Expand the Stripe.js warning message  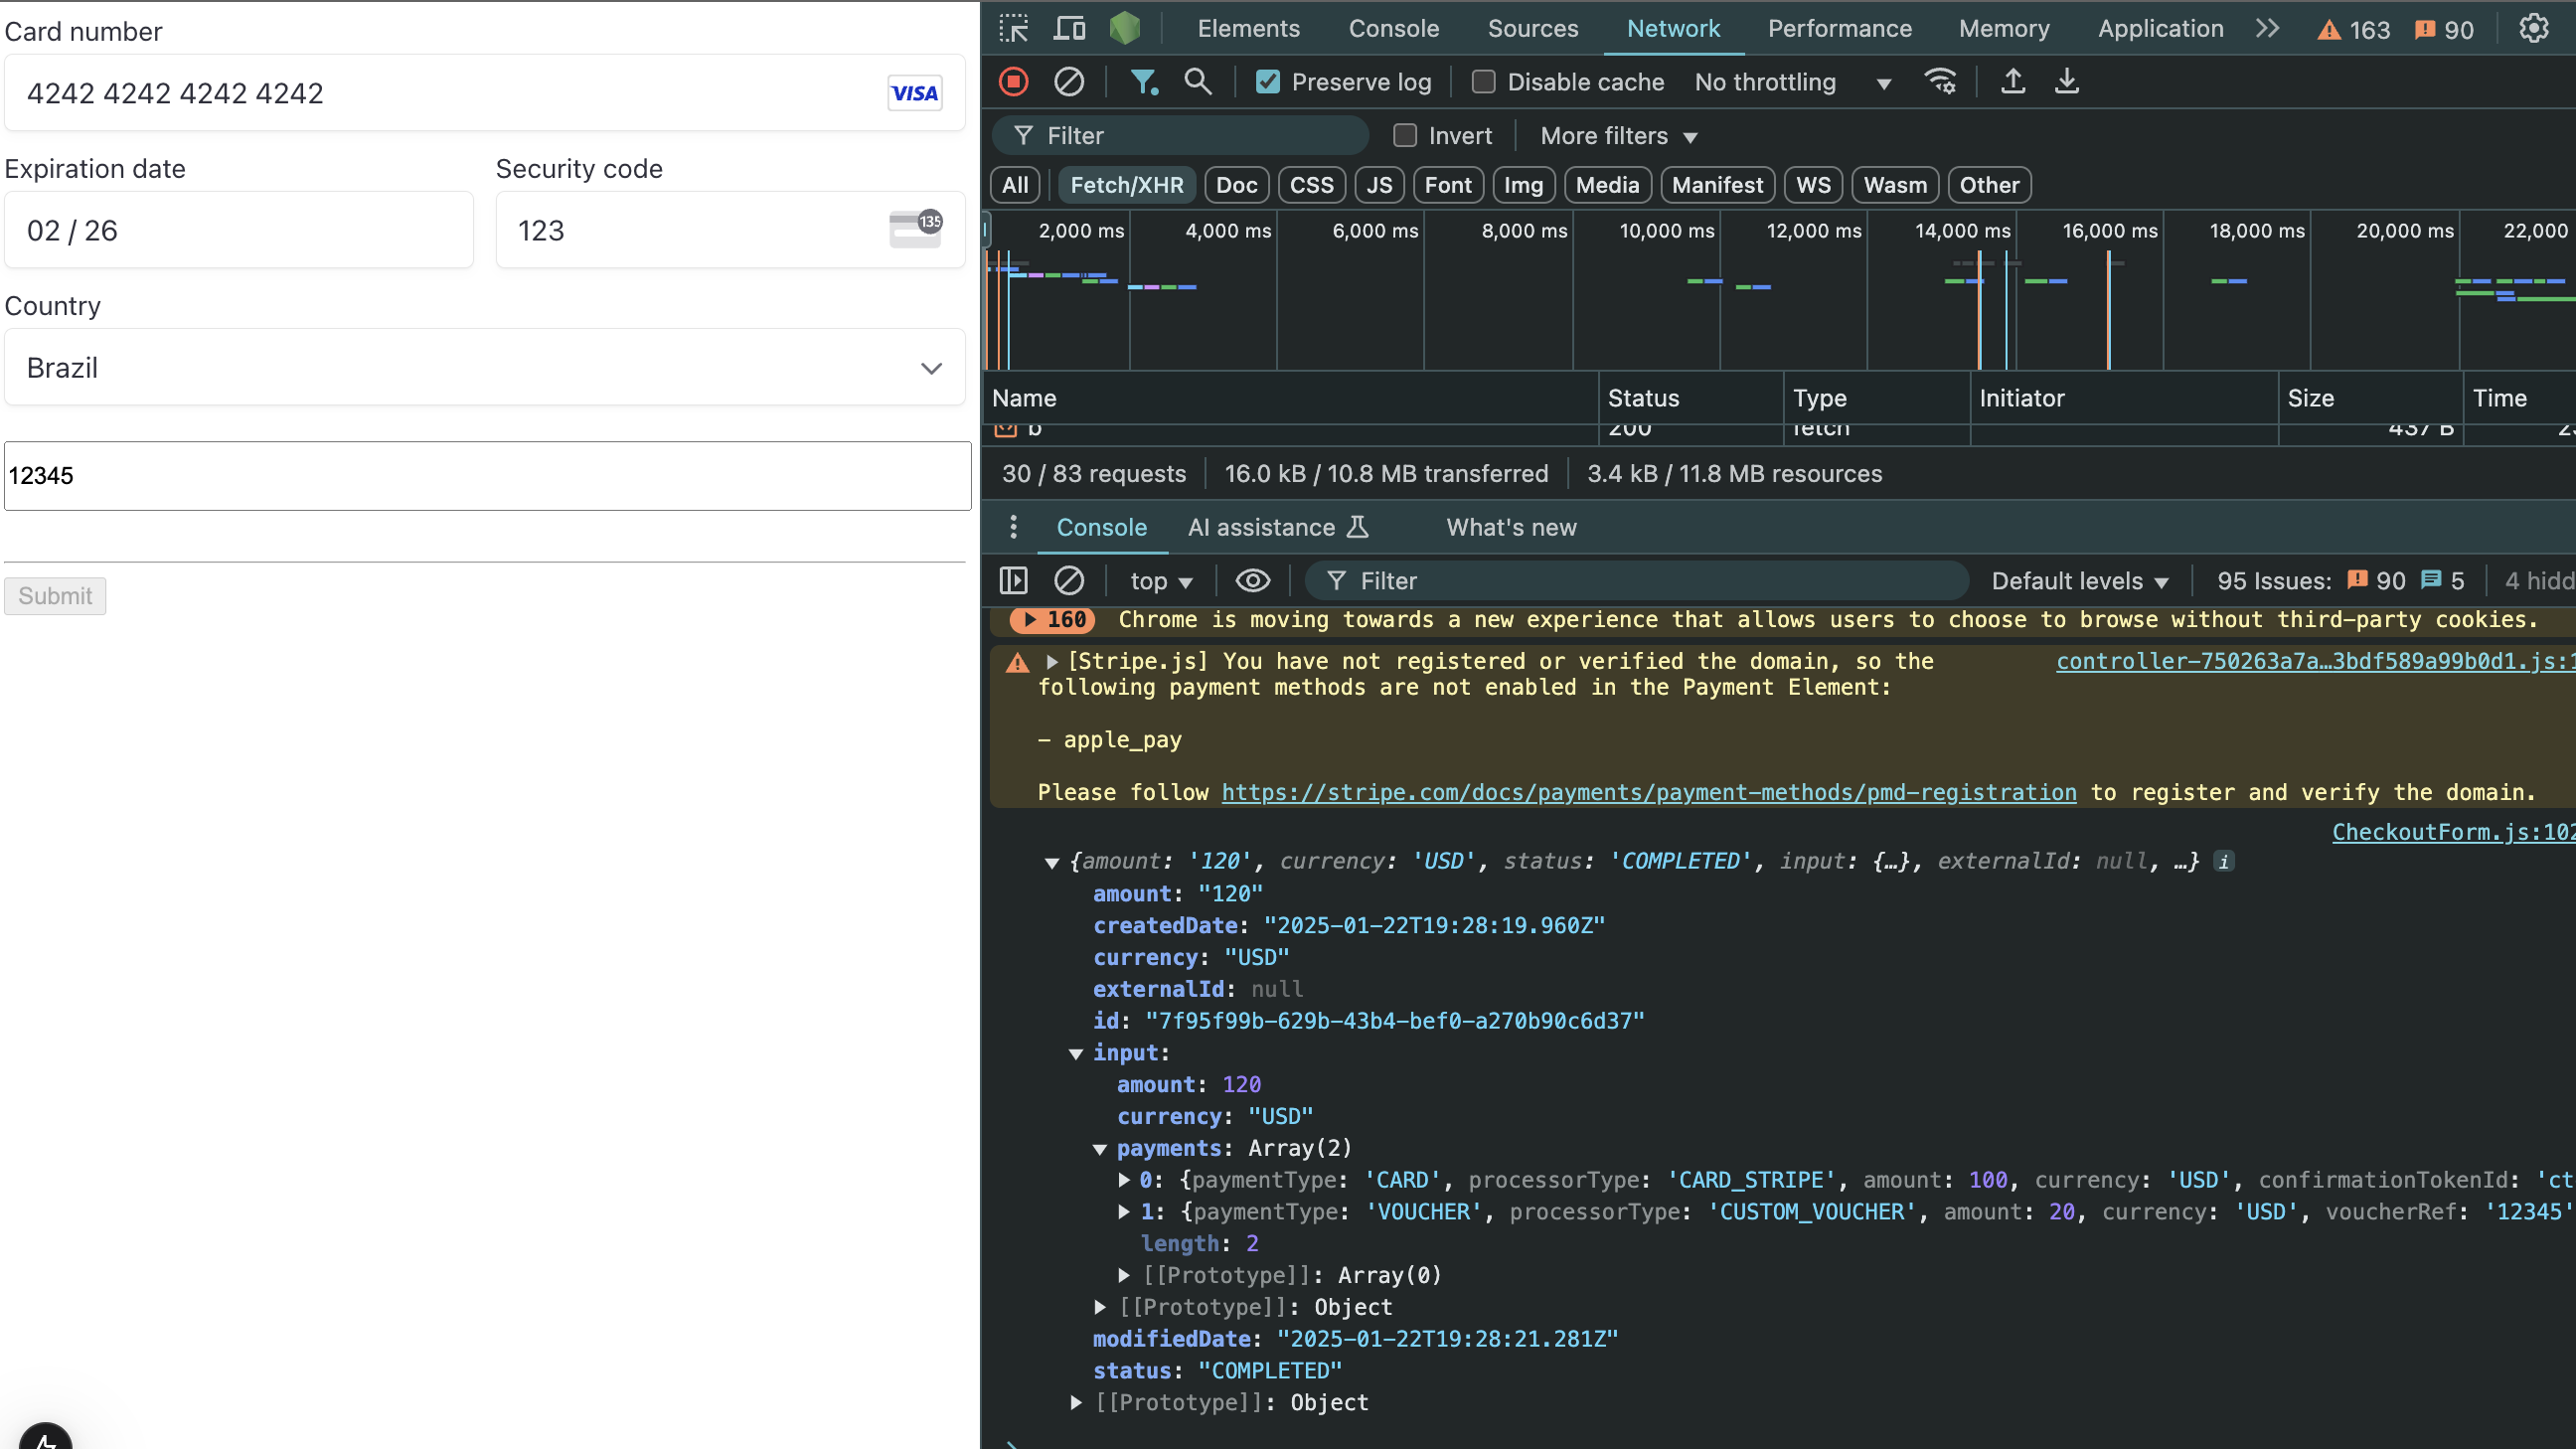click(1052, 662)
